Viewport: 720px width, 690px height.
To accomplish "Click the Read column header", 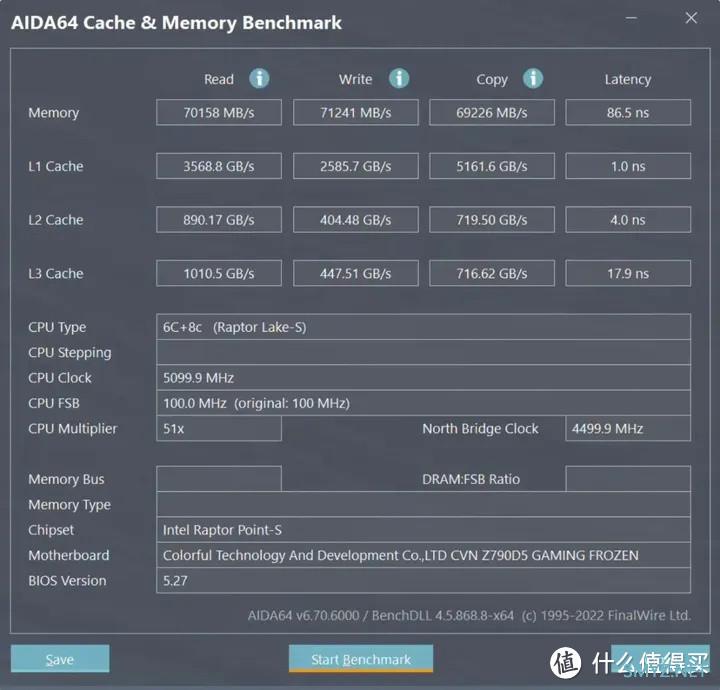I will (x=219, y=79).
